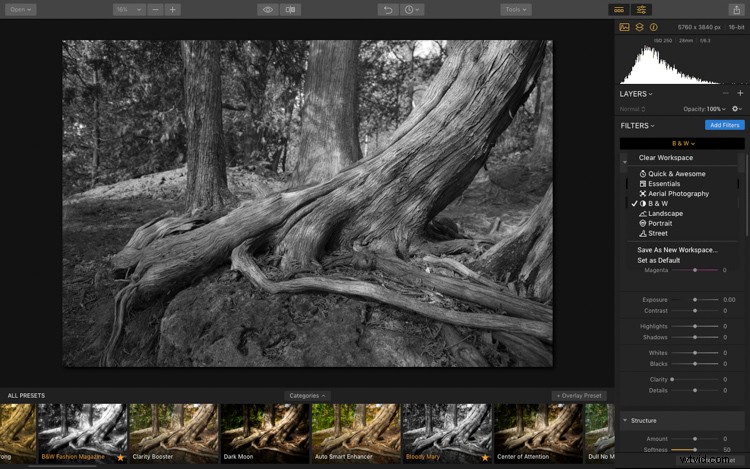Image resolution: width=750 pixels, height=469 pixels.
Task: Open the file Open menu
Action: click(21, 10)
